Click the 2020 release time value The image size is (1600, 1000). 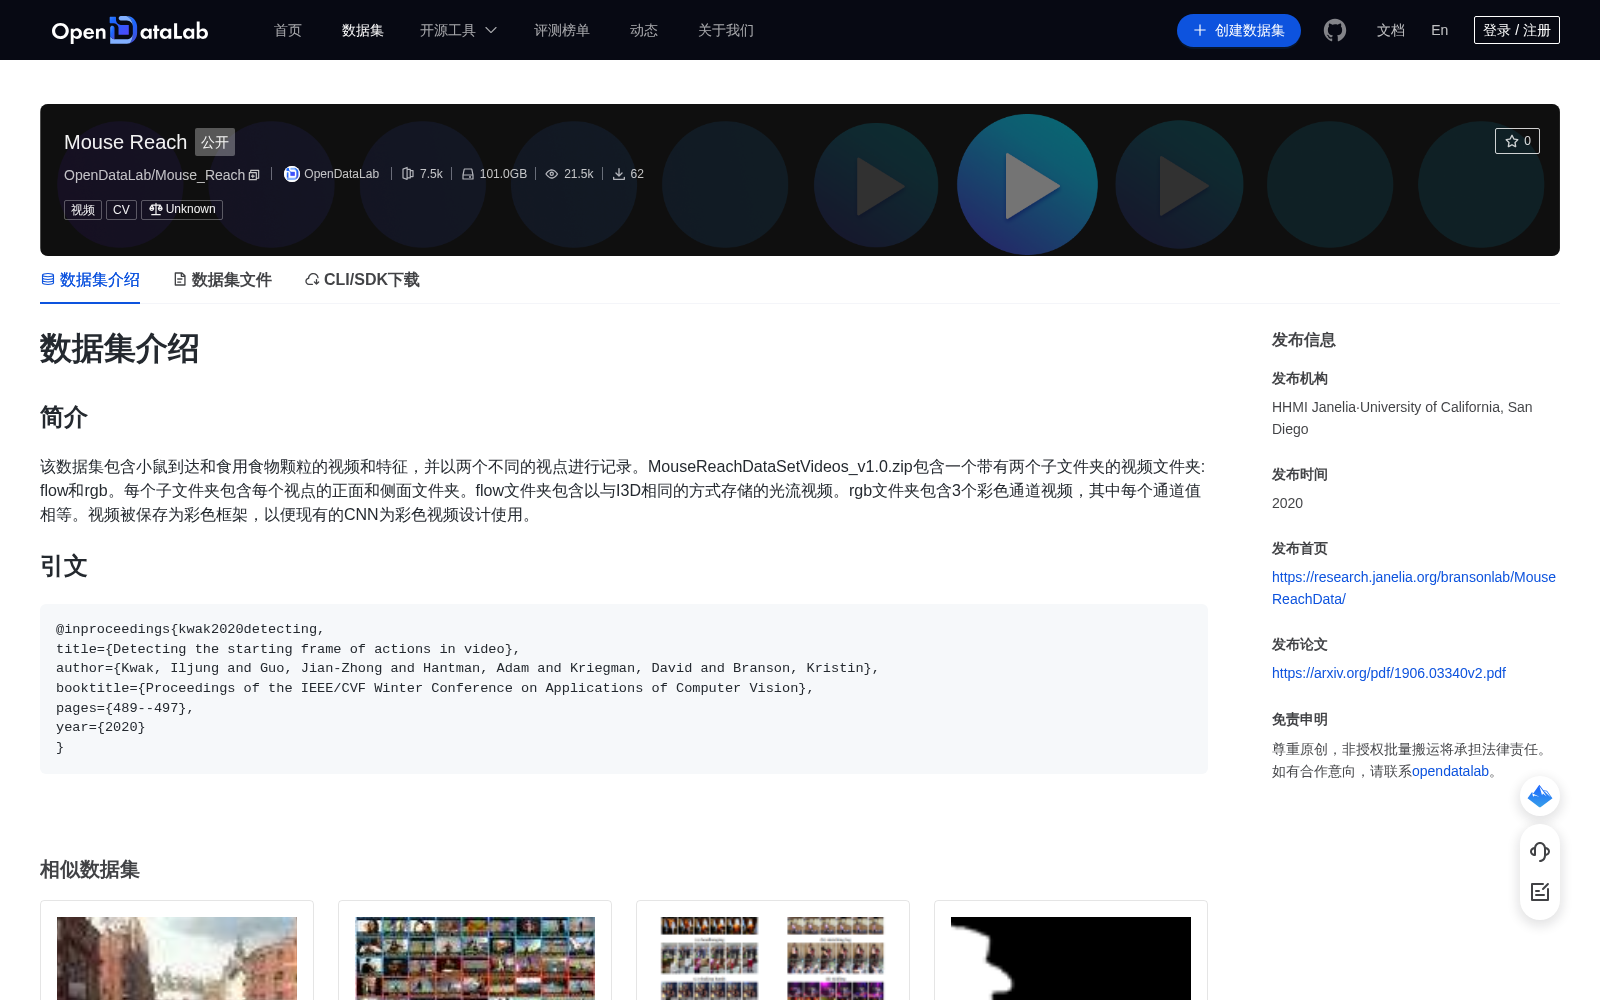1287,503
